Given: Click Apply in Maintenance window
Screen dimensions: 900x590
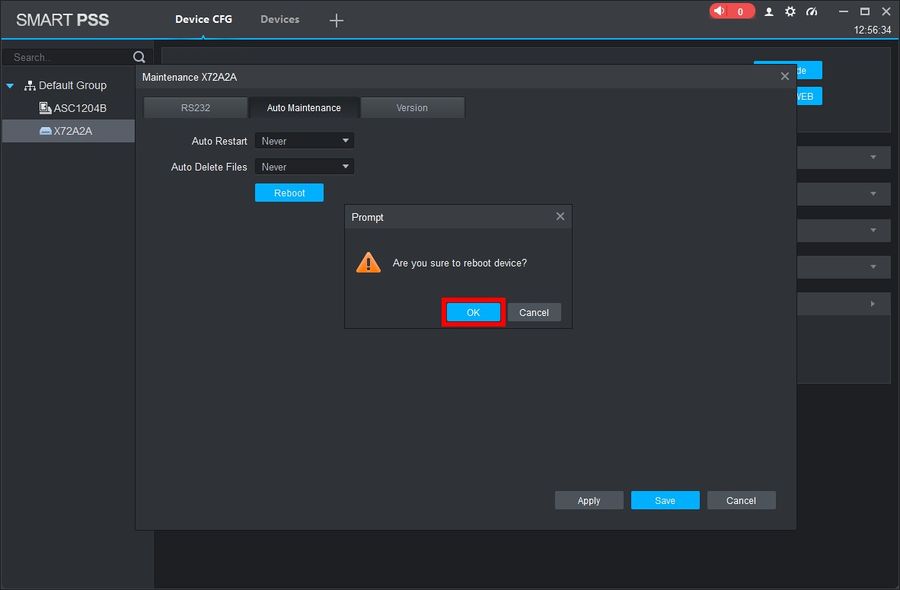Looking at the screenshot, I should point(589,500).
